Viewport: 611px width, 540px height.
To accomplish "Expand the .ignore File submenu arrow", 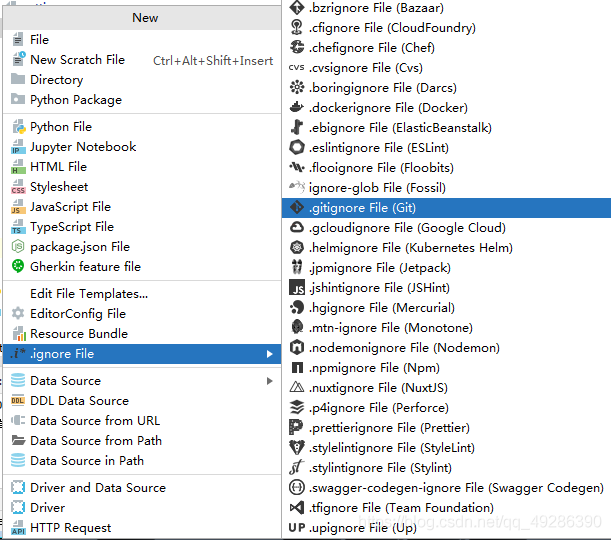I will coord(269,354).
